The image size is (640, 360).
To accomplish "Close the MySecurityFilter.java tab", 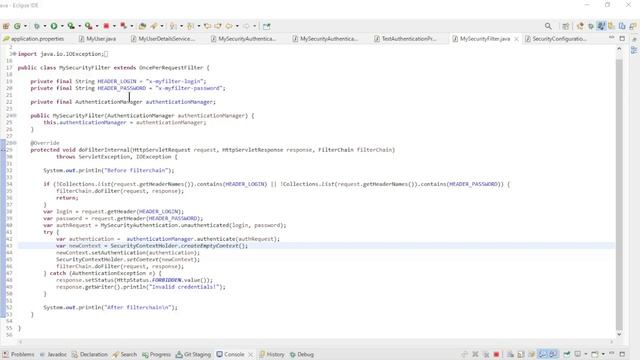I will [516, 39].
